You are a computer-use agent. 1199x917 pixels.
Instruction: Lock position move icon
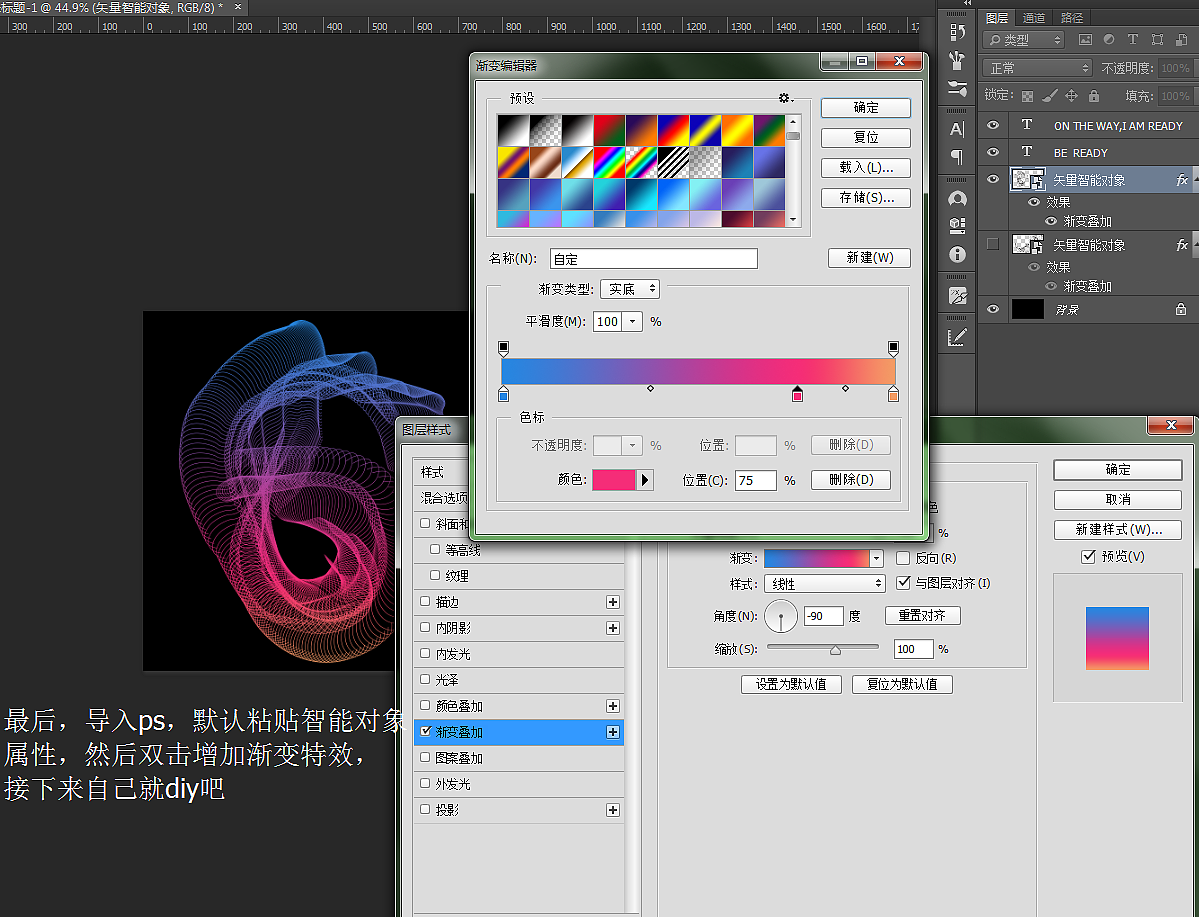point(1072,96)
